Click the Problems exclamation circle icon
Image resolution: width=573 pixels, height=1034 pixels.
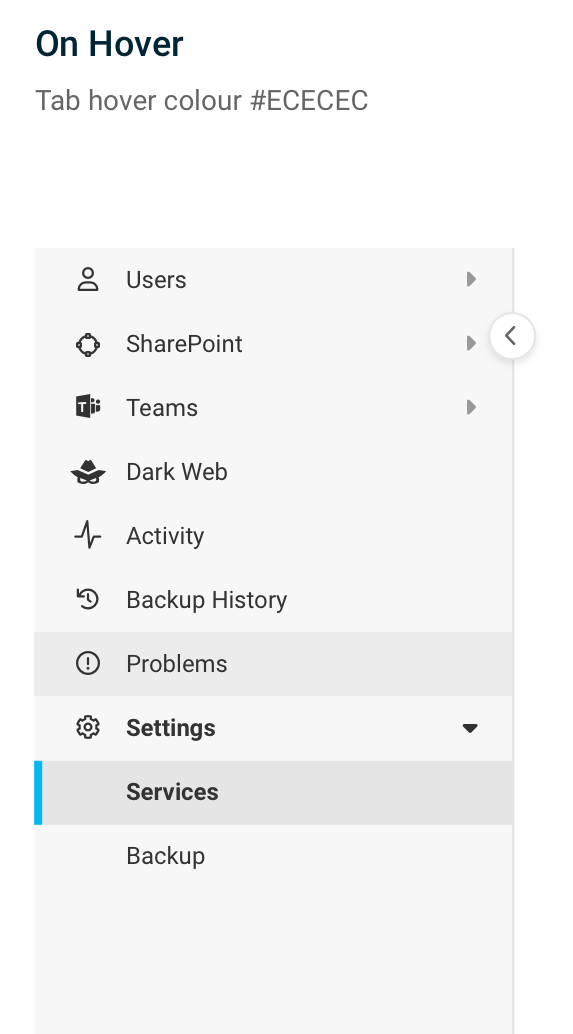pyautogui.click(x=88, y=663)
